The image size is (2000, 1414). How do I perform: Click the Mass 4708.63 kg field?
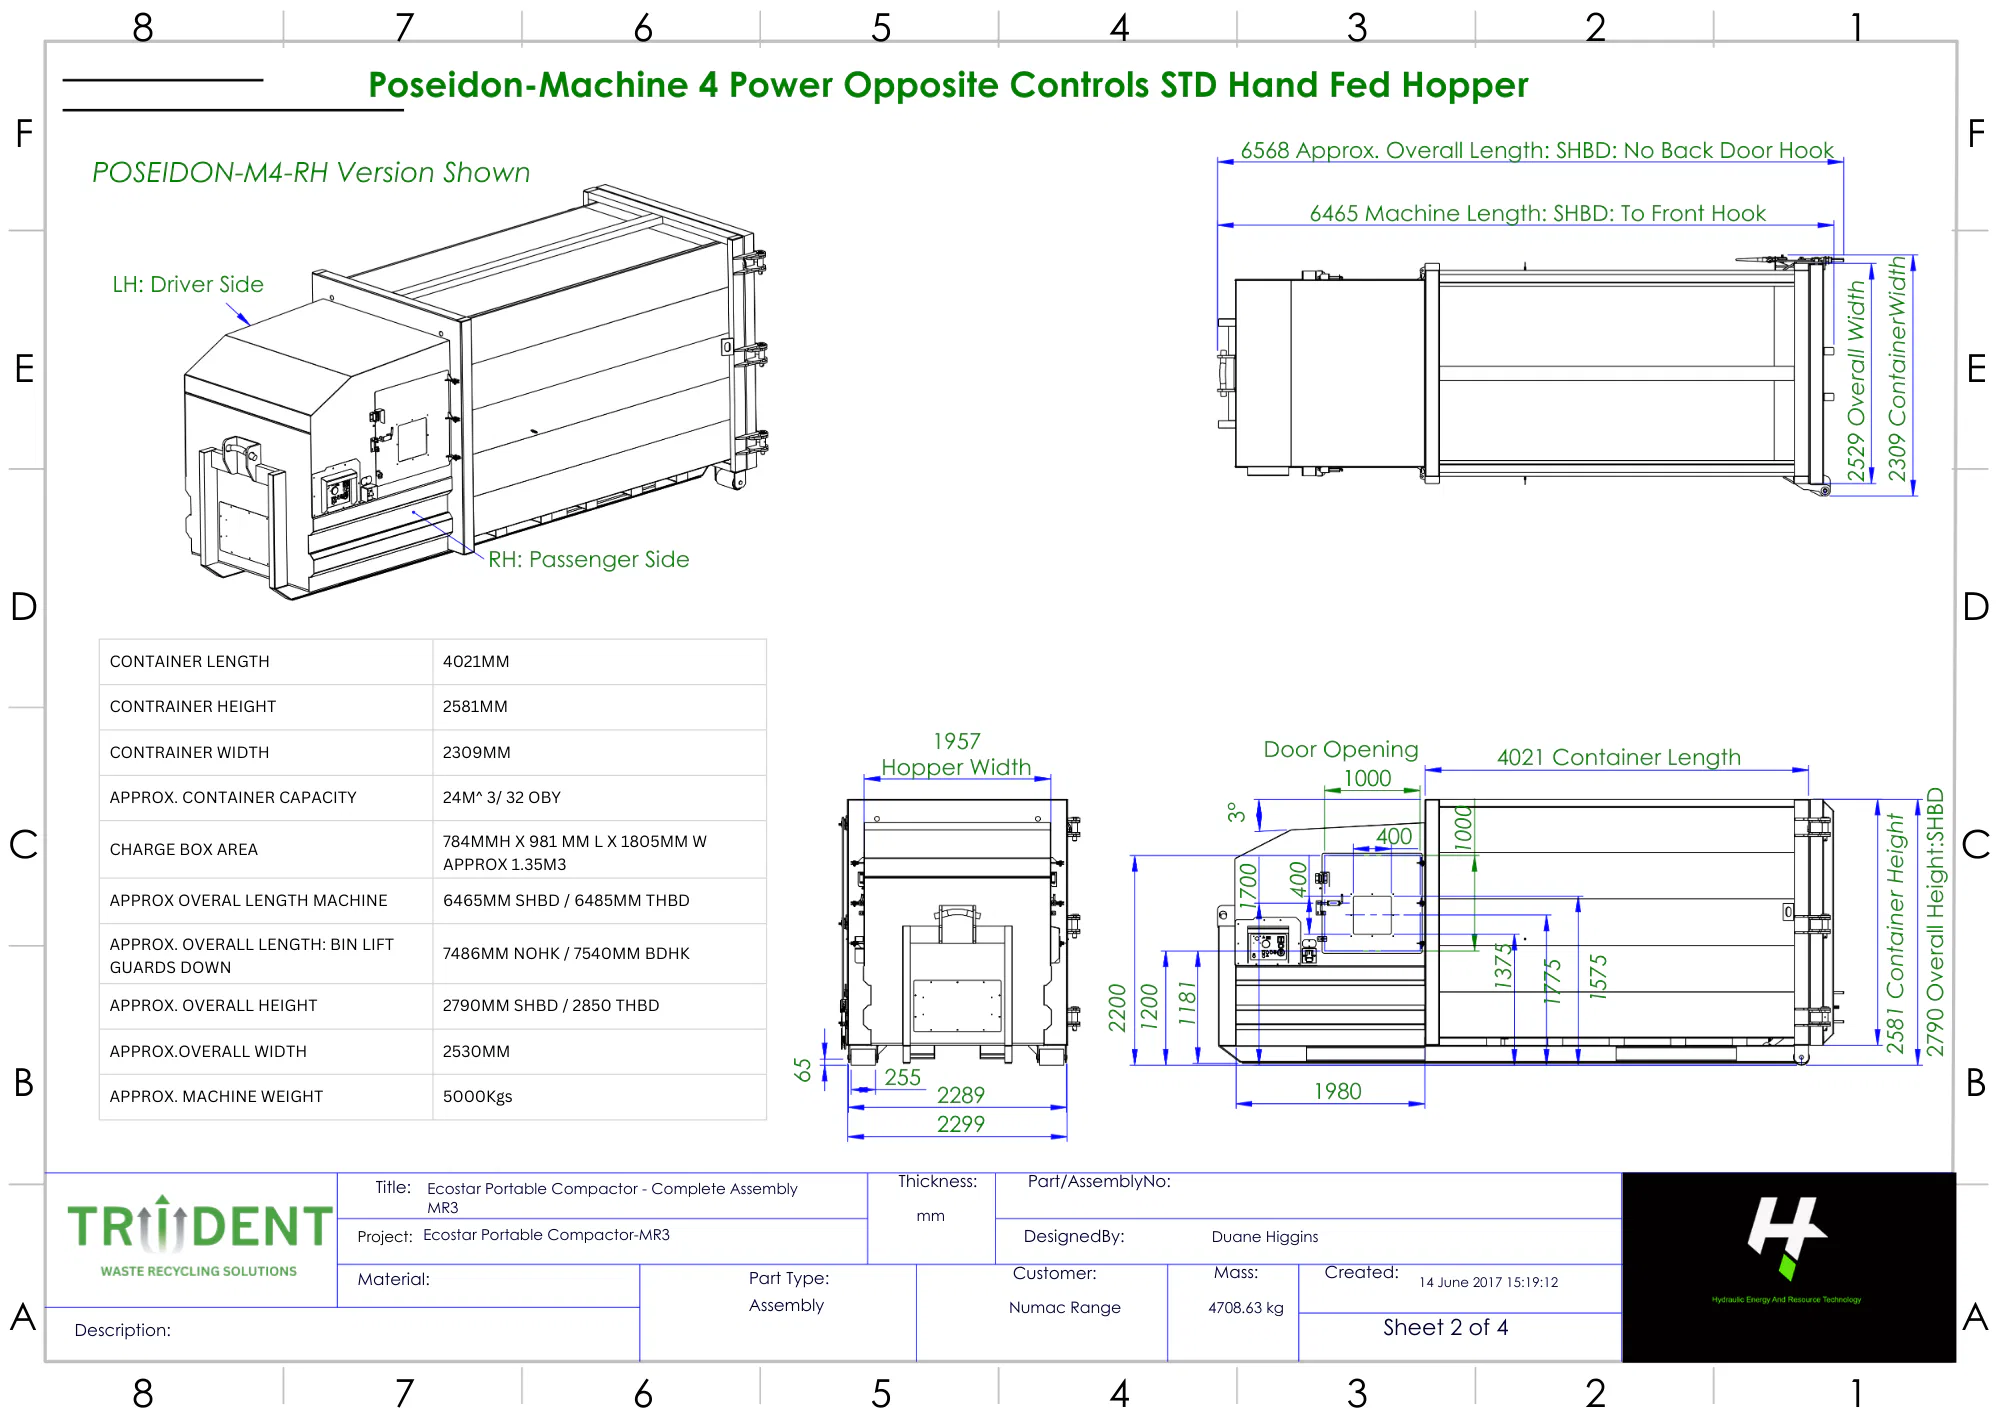(x=1245, y=1308)
